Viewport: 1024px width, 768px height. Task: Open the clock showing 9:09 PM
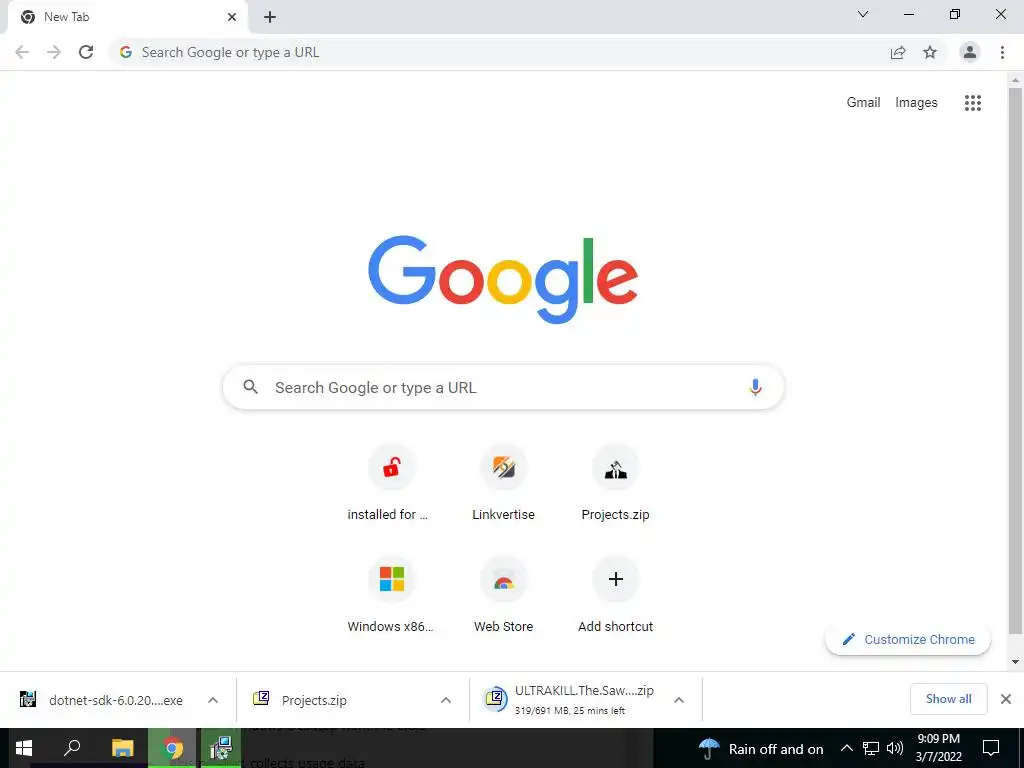point(938,748)
